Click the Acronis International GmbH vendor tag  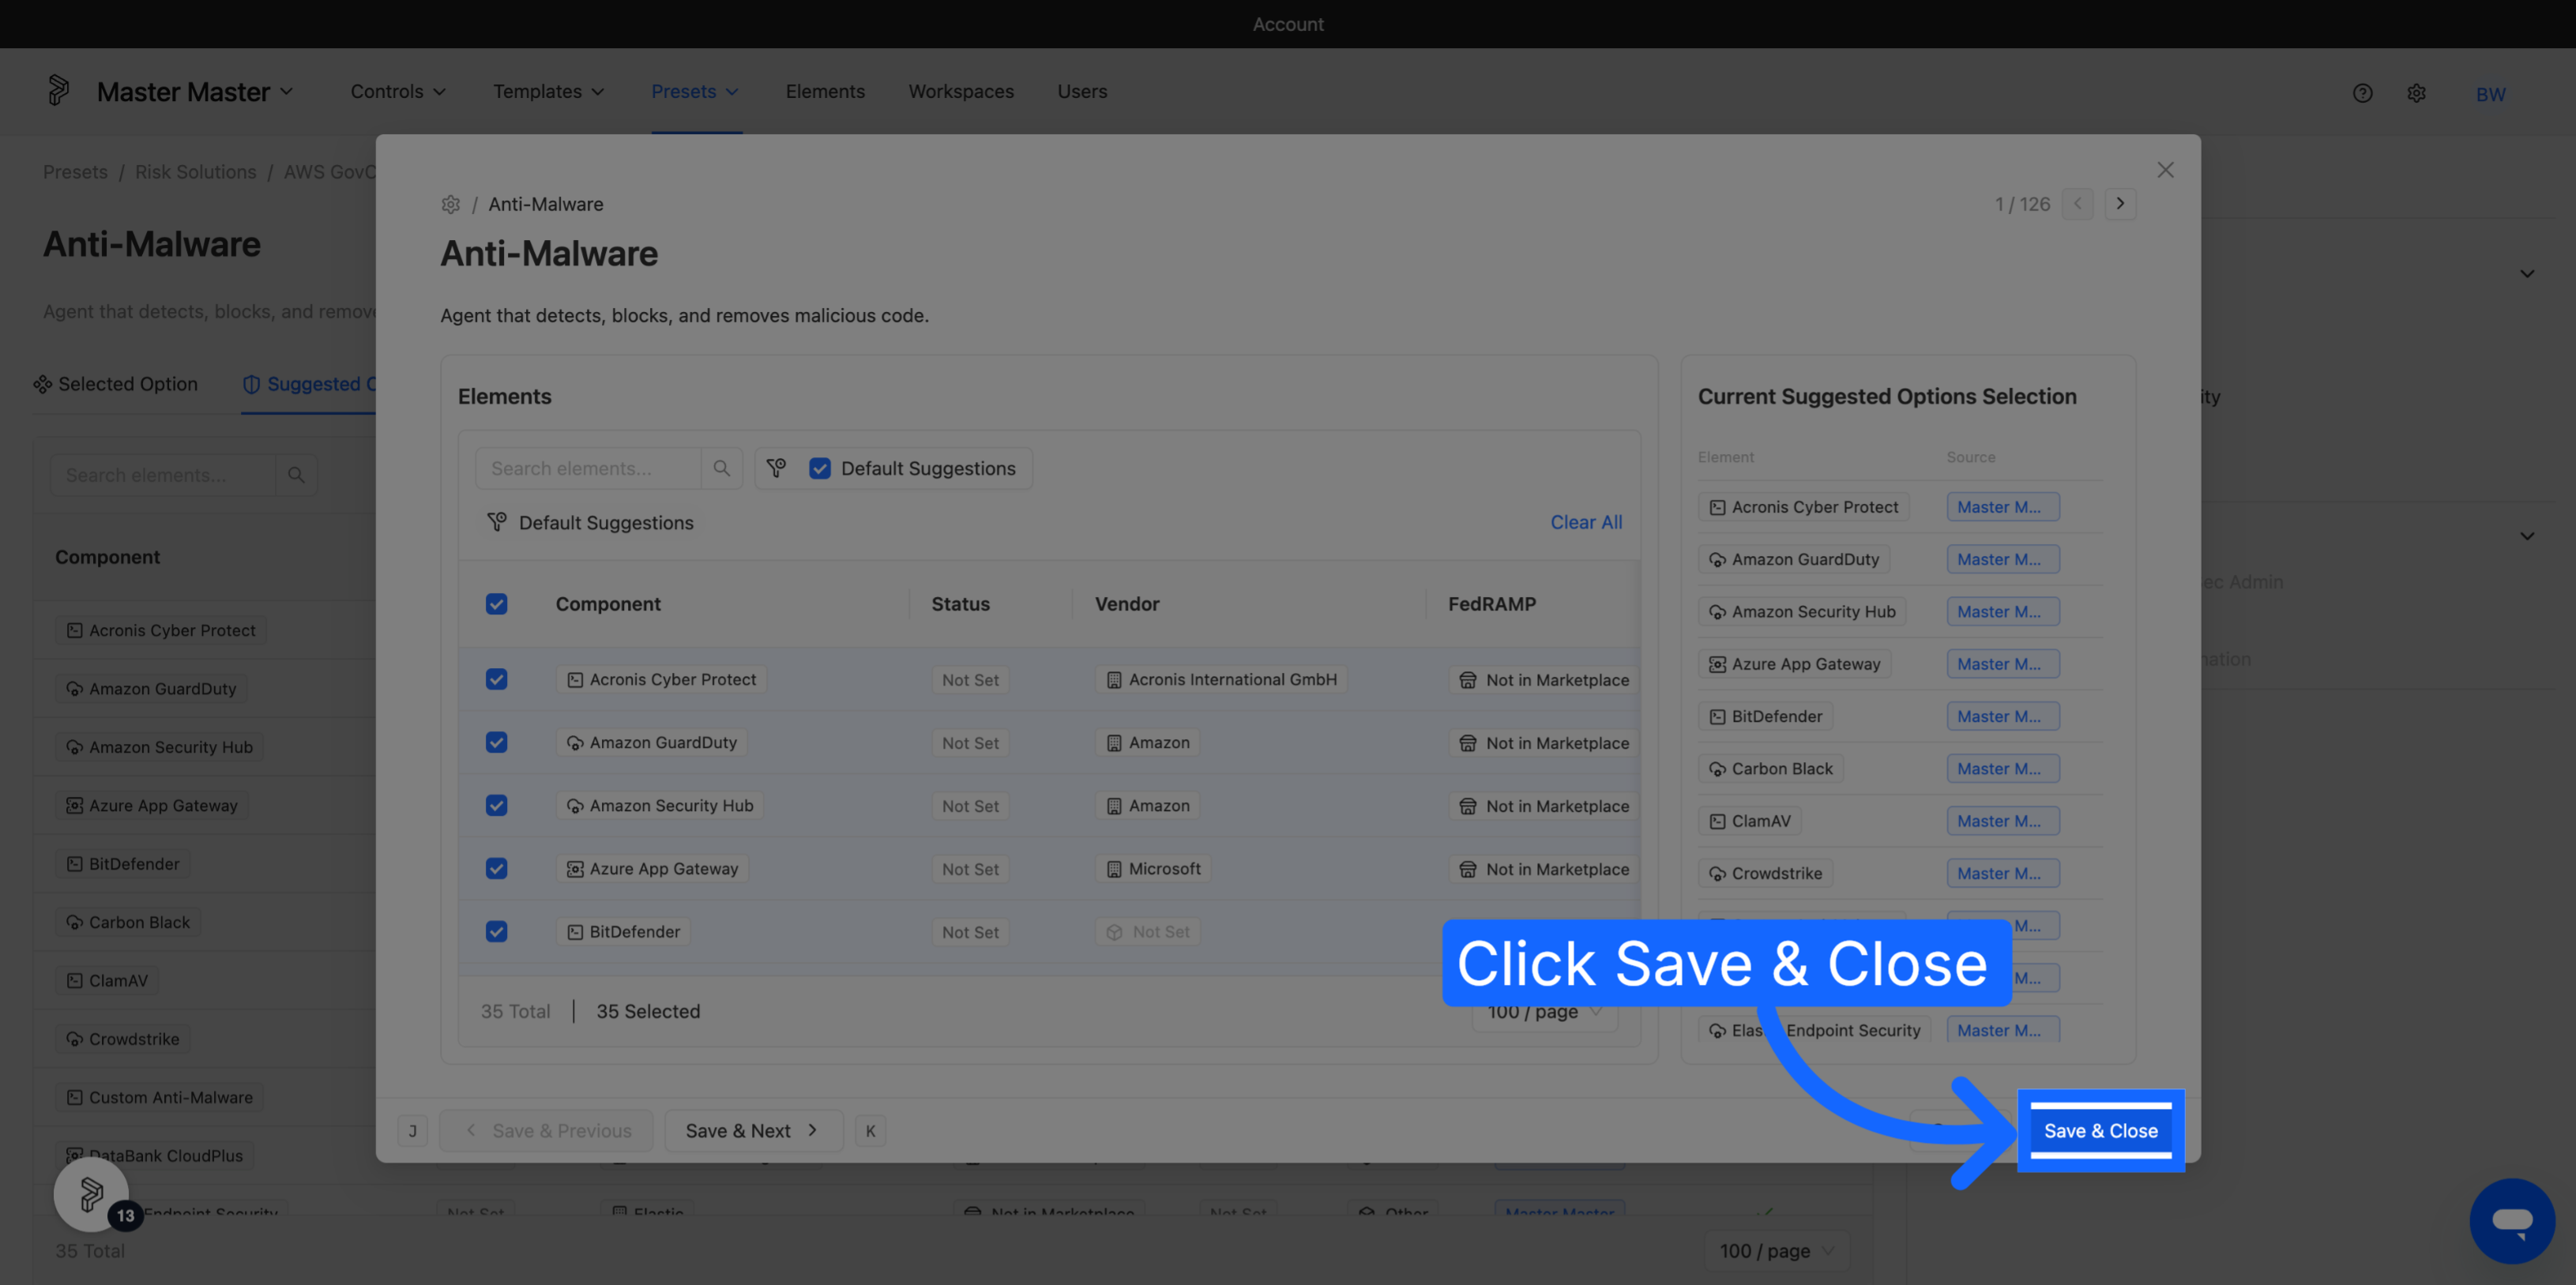click(1221, 679)
